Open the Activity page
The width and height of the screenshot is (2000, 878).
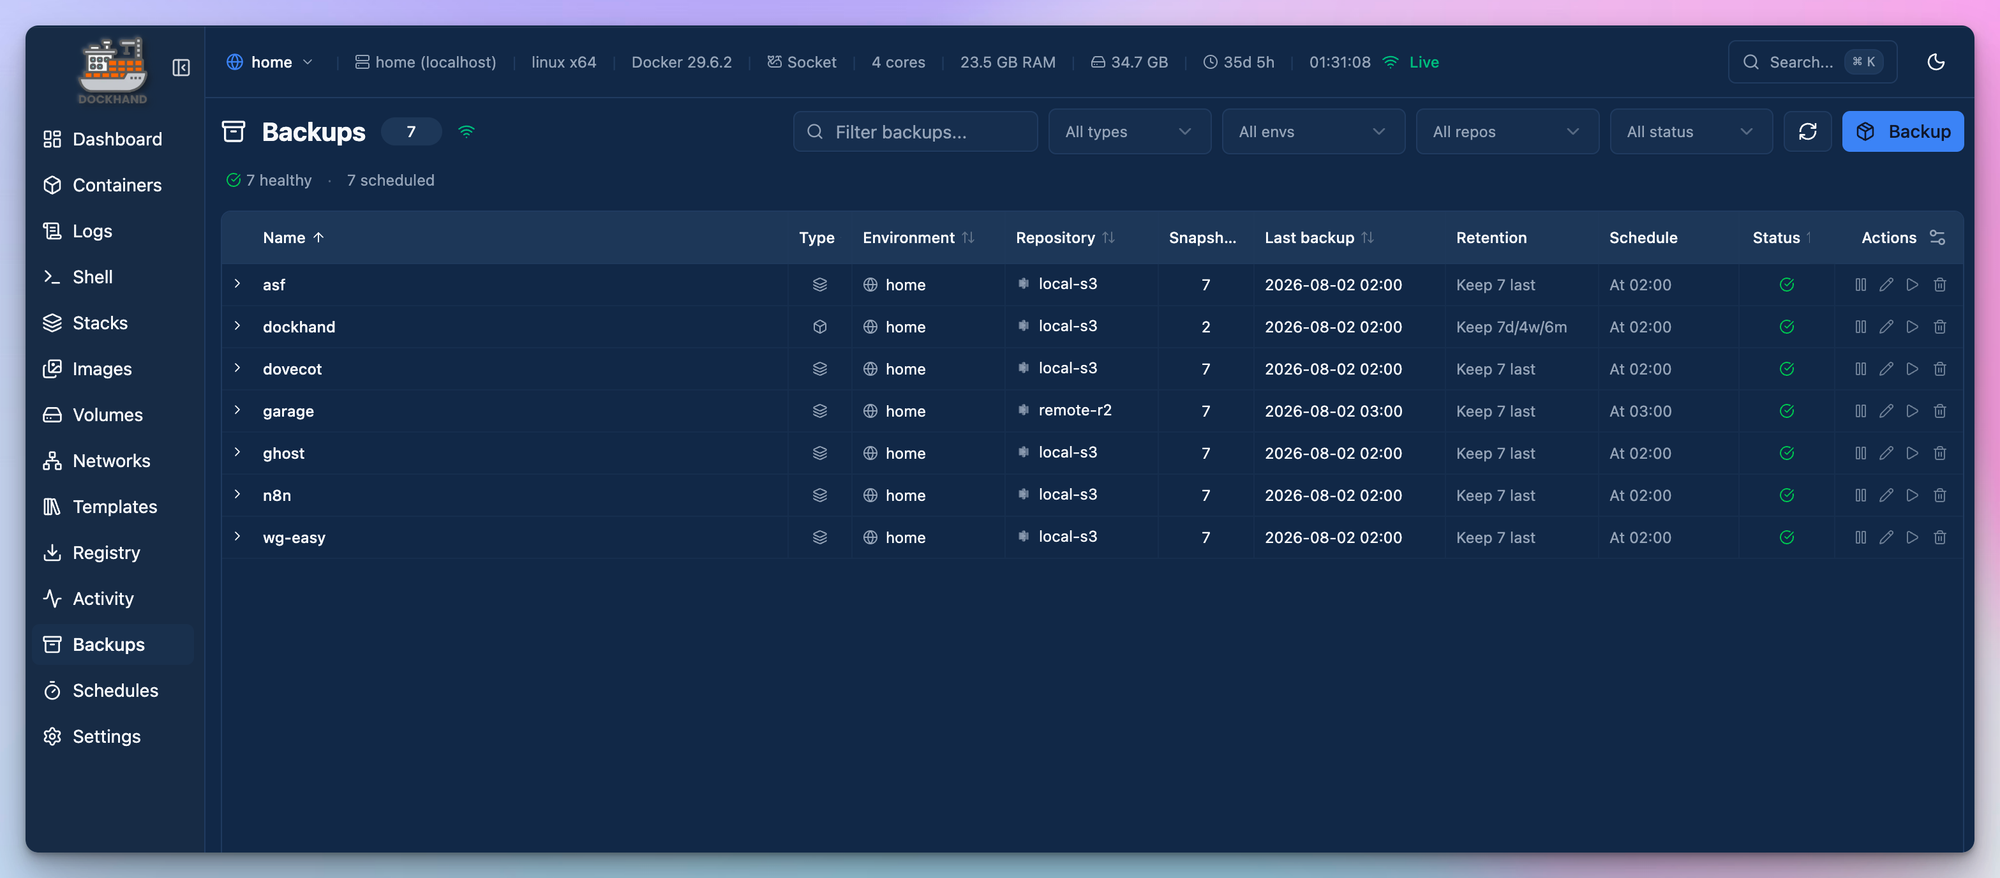click(114, 599)
